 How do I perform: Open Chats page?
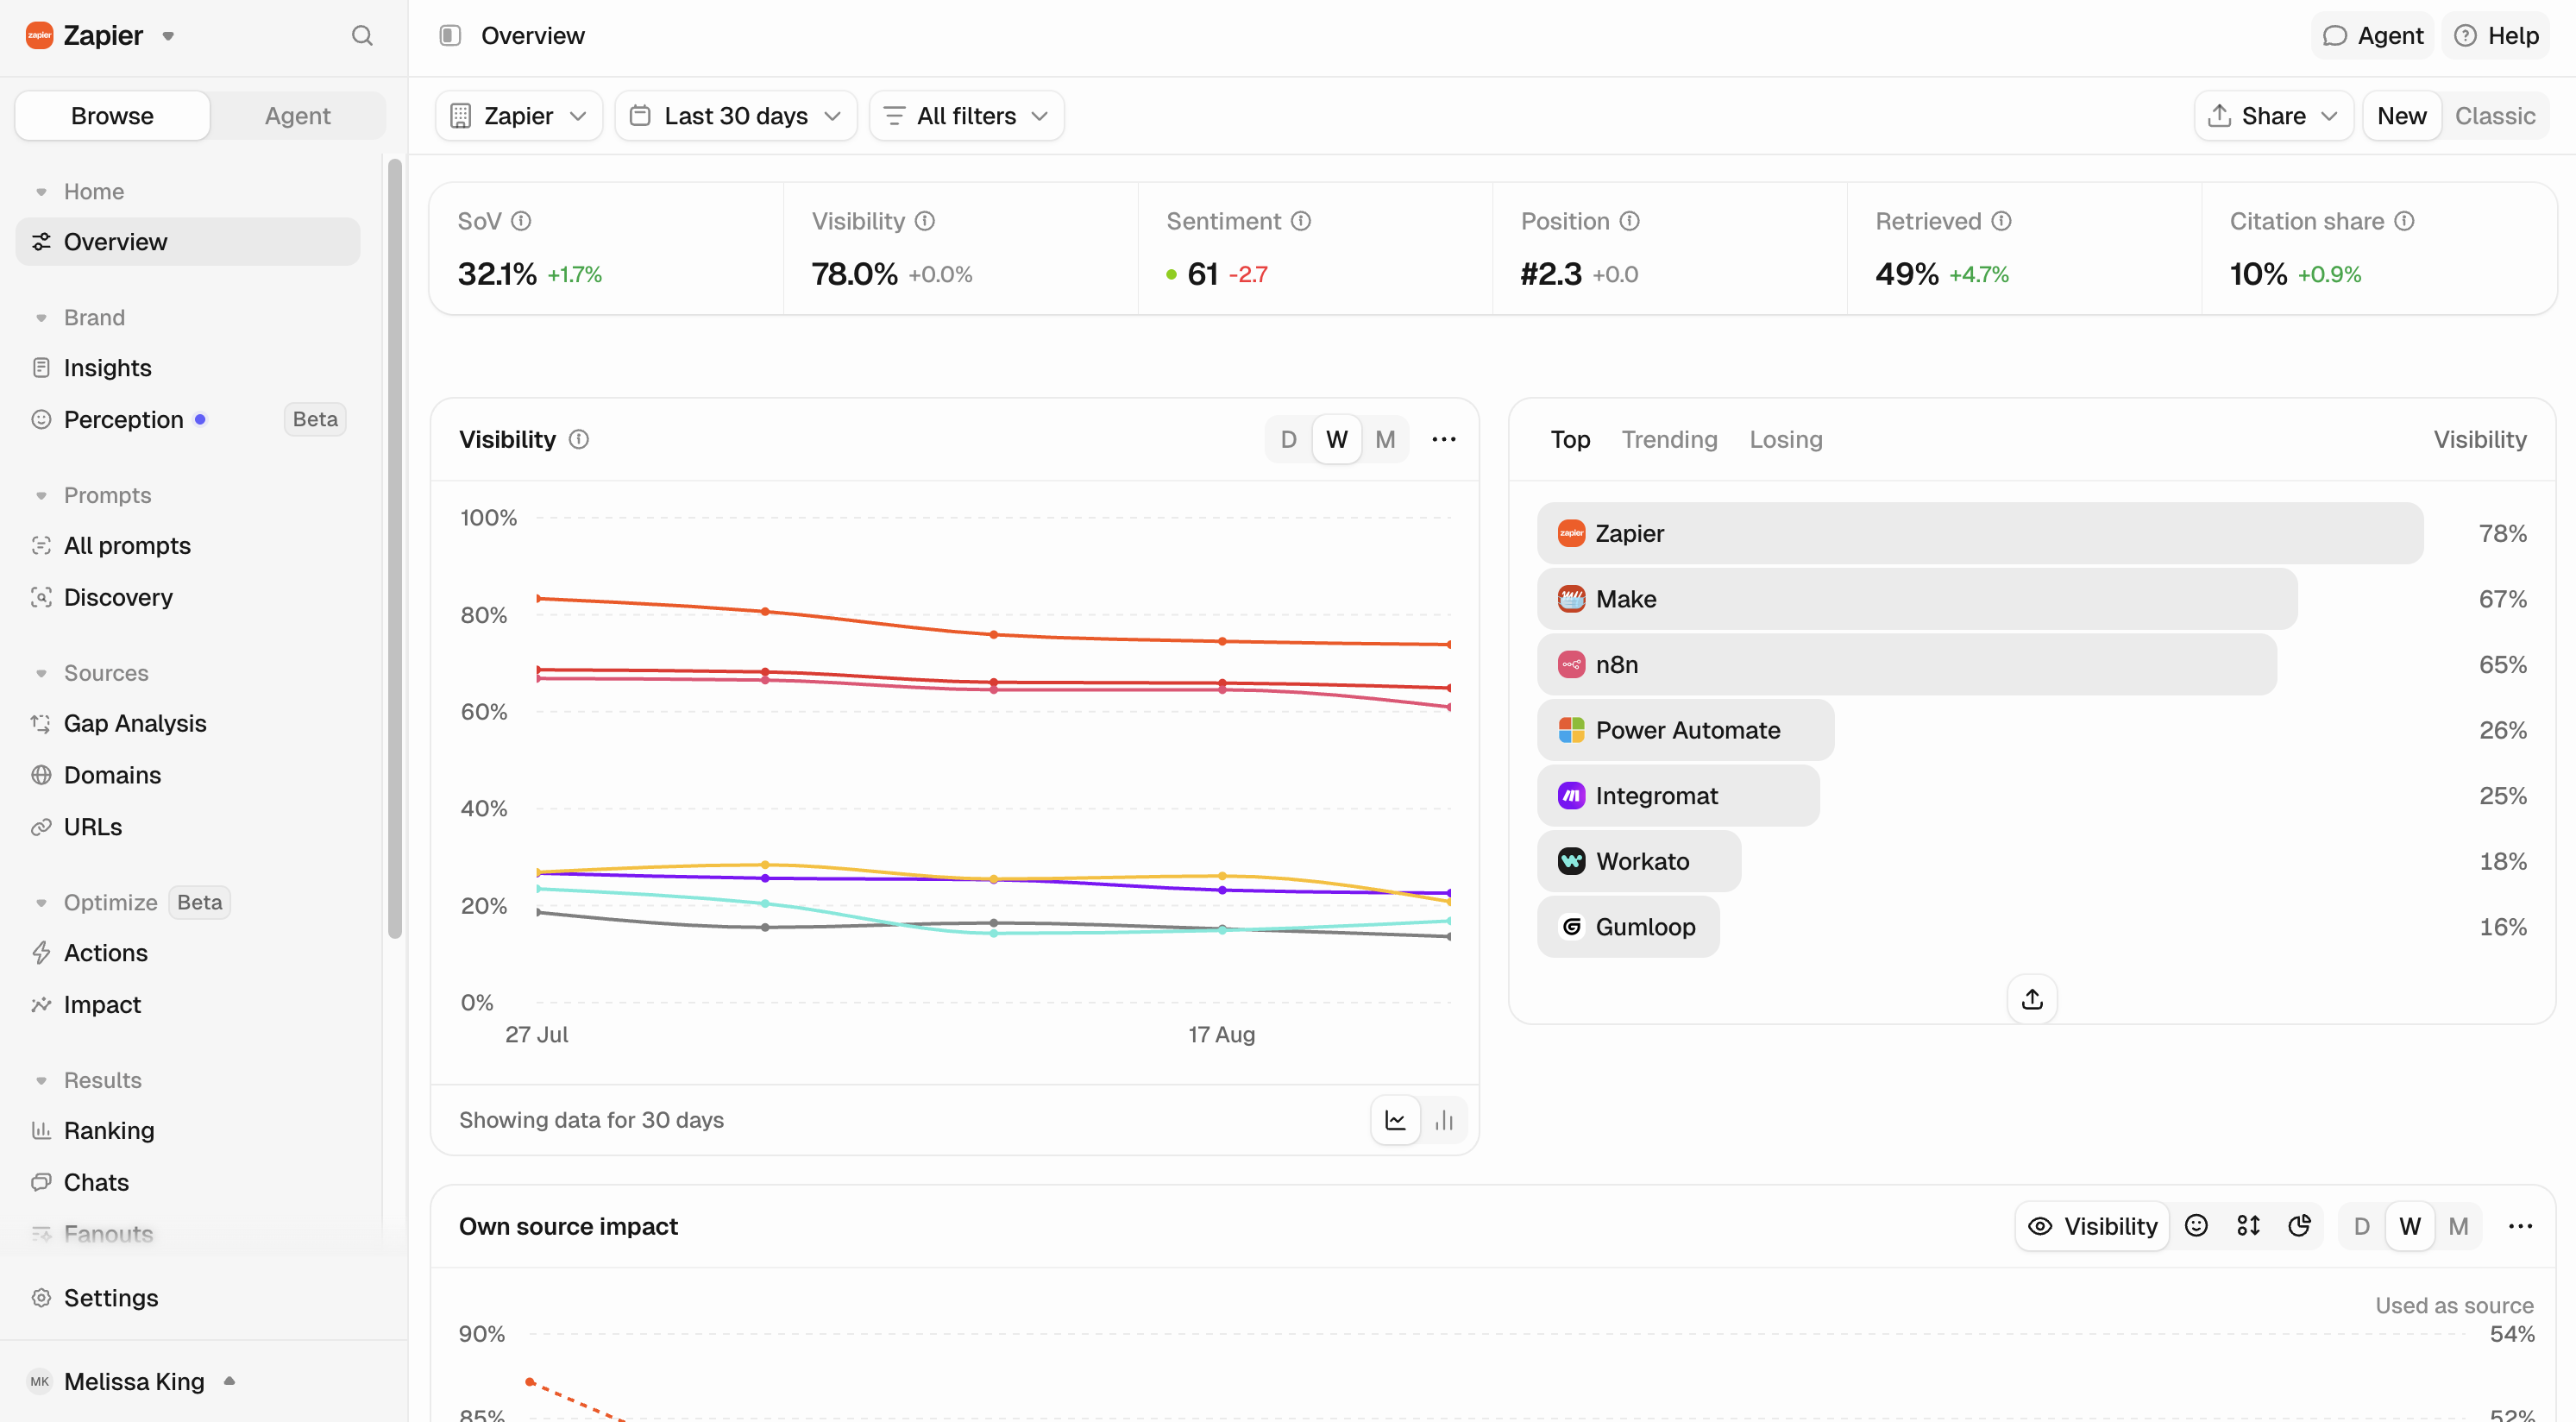coord(188,1183)
